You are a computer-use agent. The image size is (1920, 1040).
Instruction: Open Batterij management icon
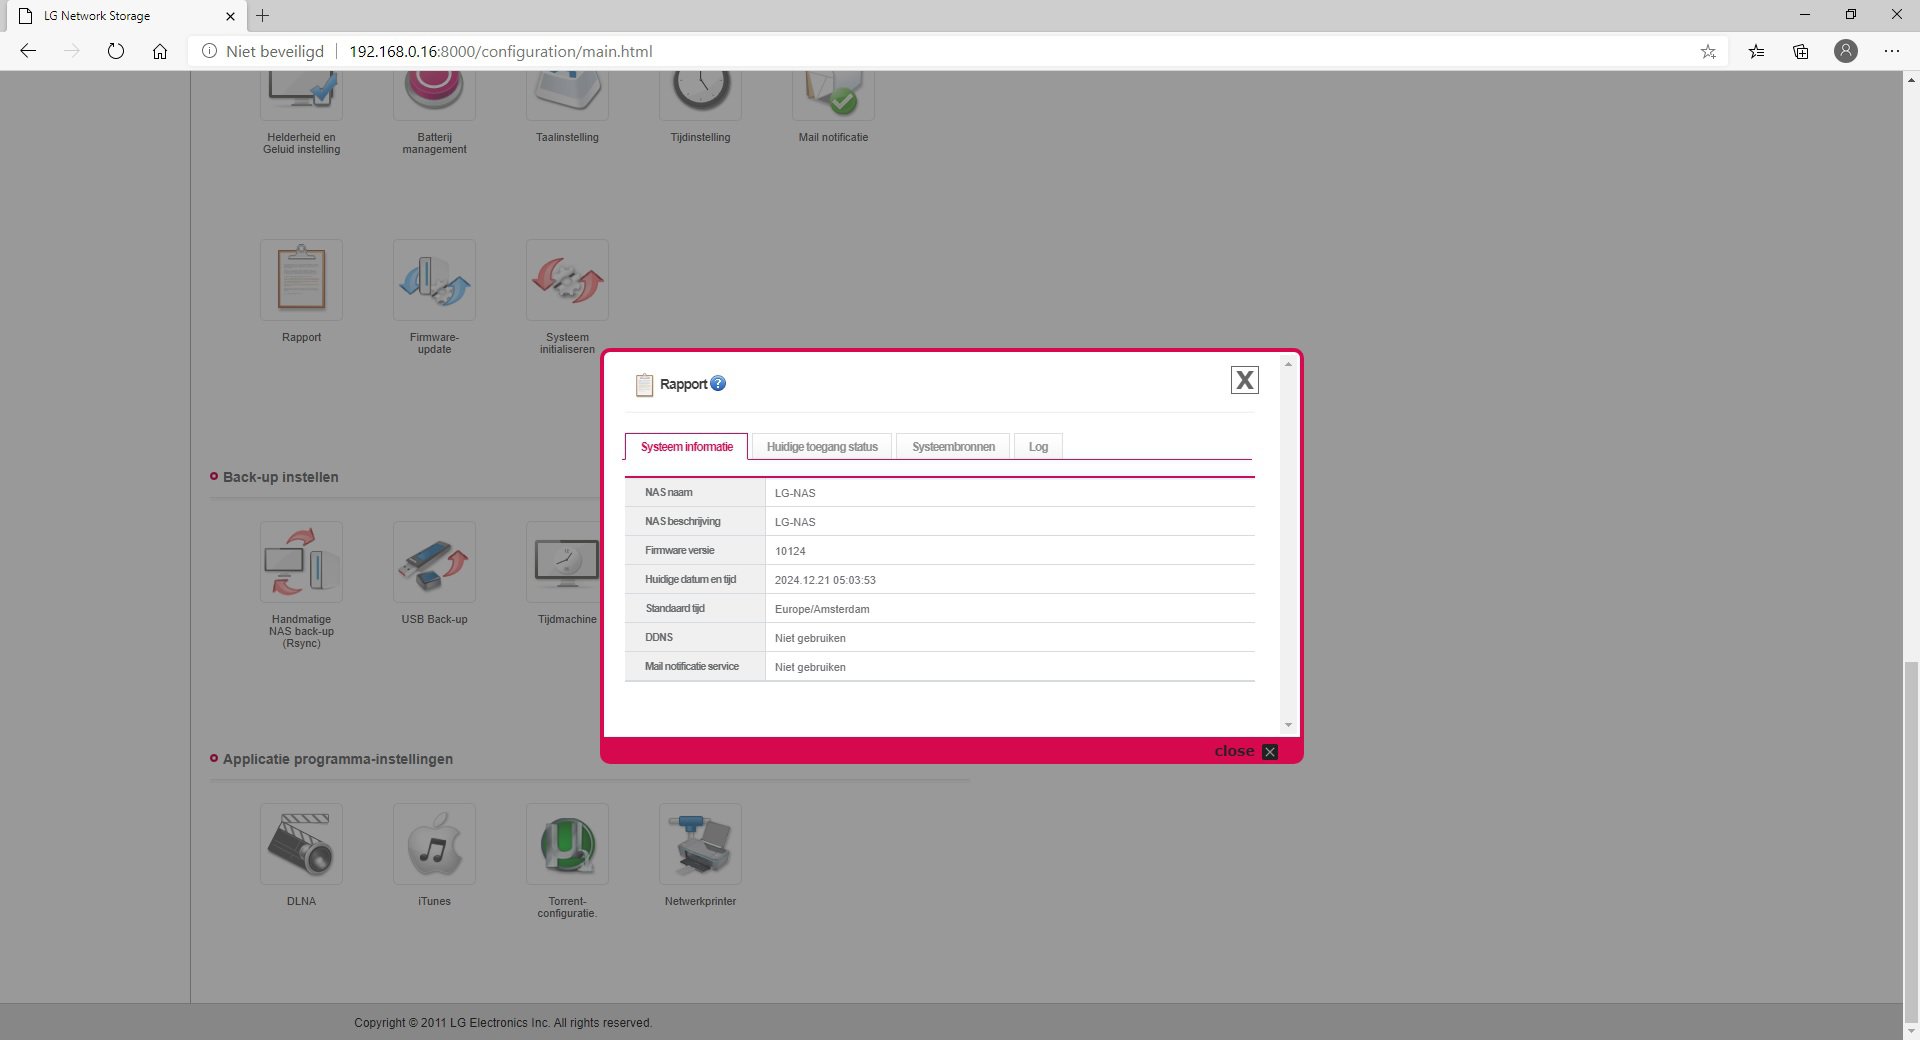click(x=434, y=95)
